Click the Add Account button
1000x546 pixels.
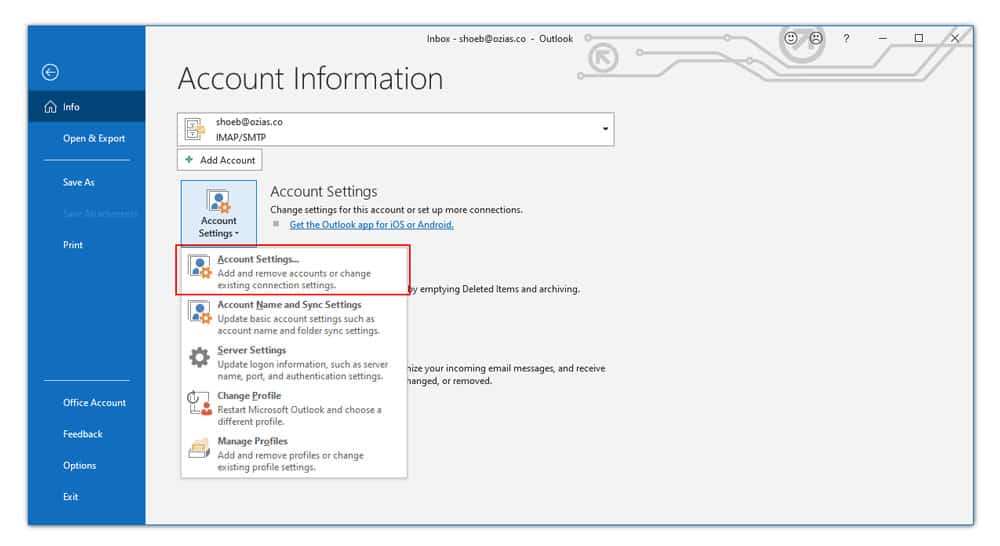point(219,159)
